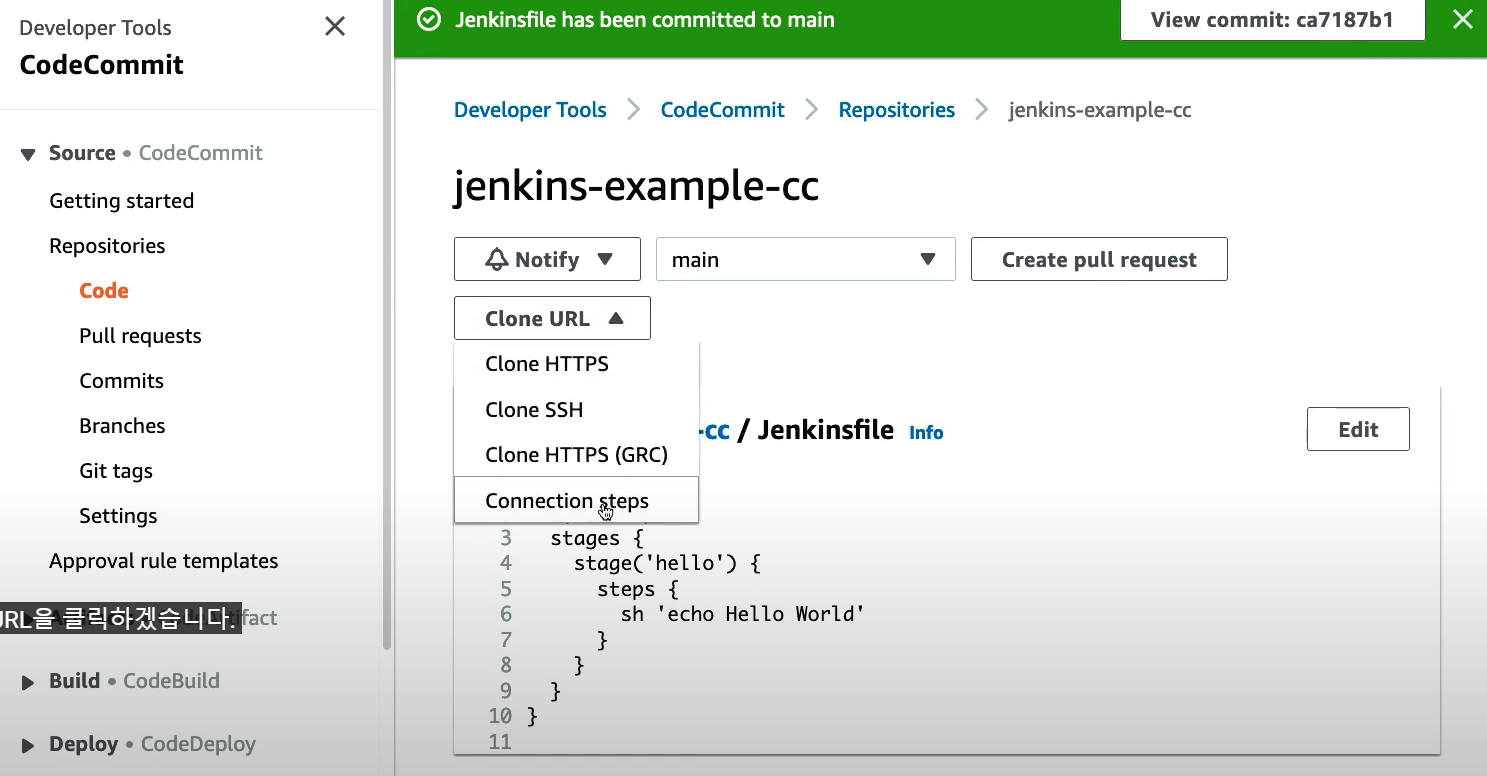Open Branches in sidebar

(x=122, y=426)
